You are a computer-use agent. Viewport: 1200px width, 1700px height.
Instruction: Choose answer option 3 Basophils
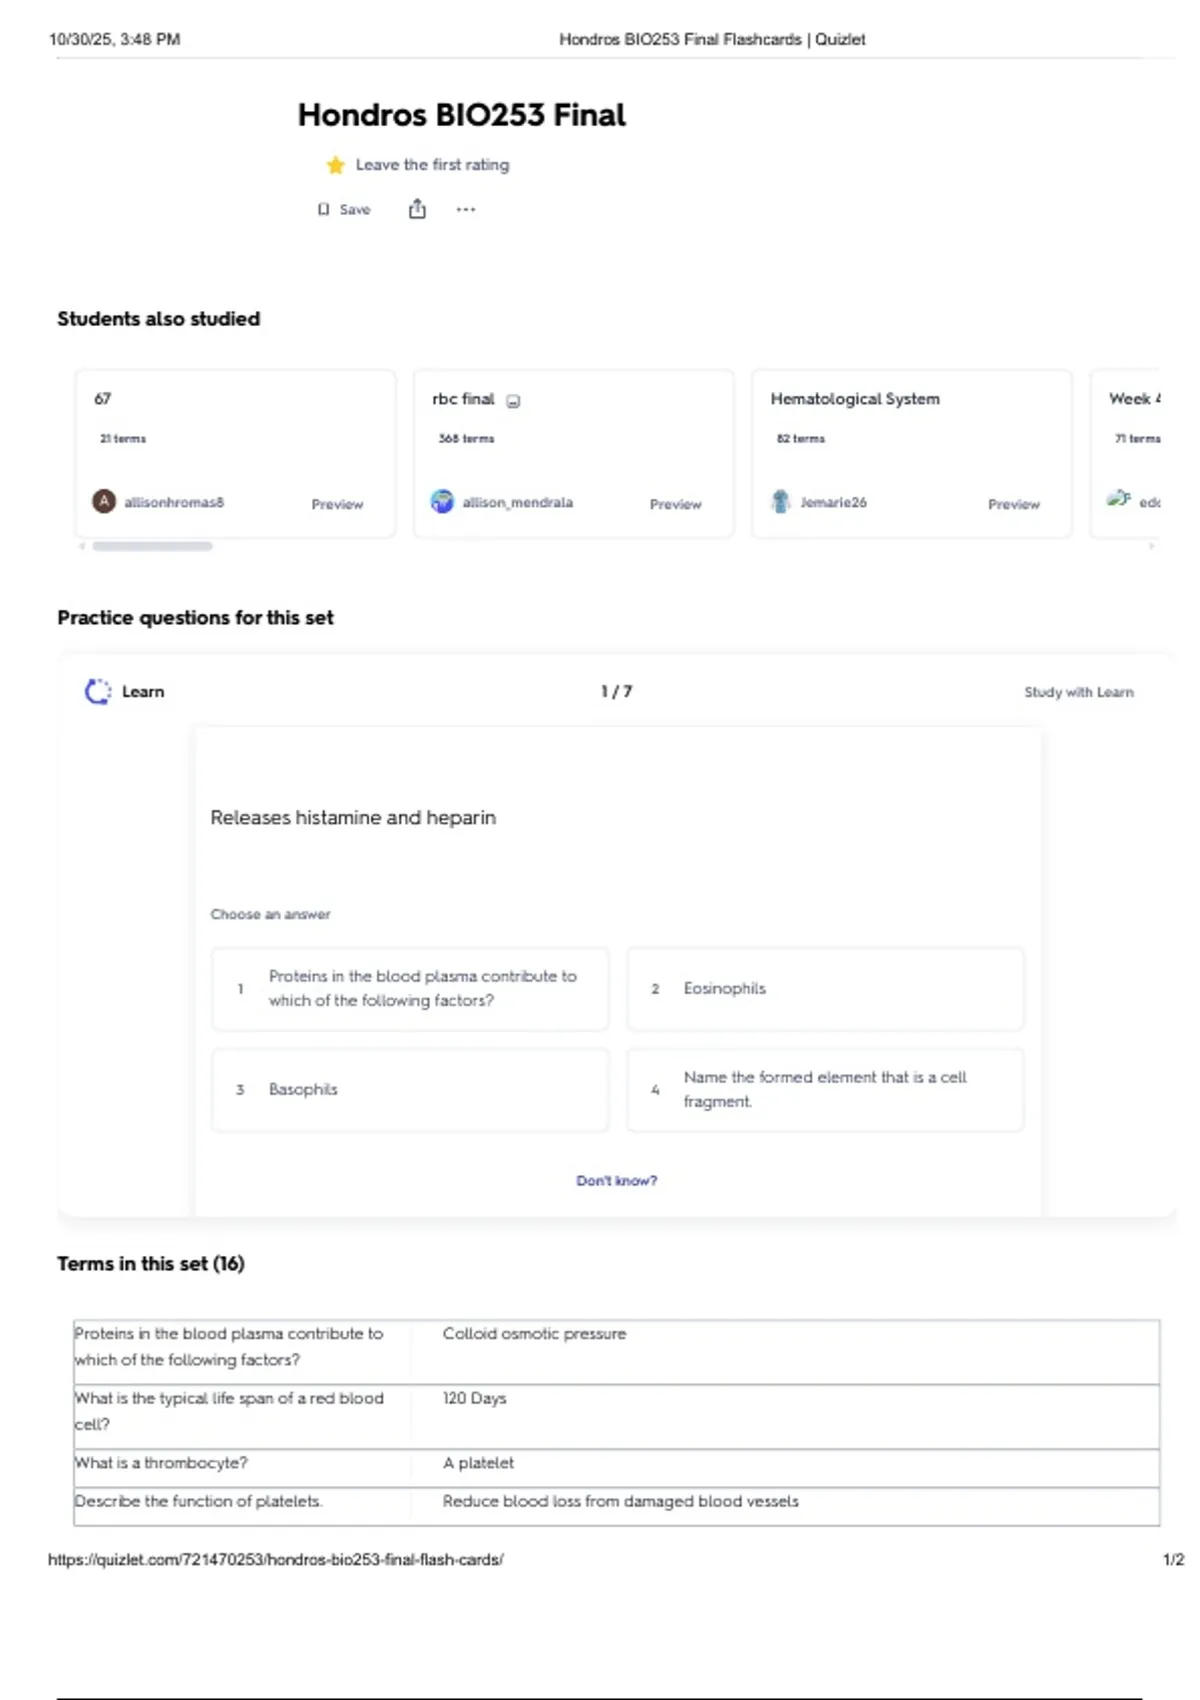tap(410, 1089)
